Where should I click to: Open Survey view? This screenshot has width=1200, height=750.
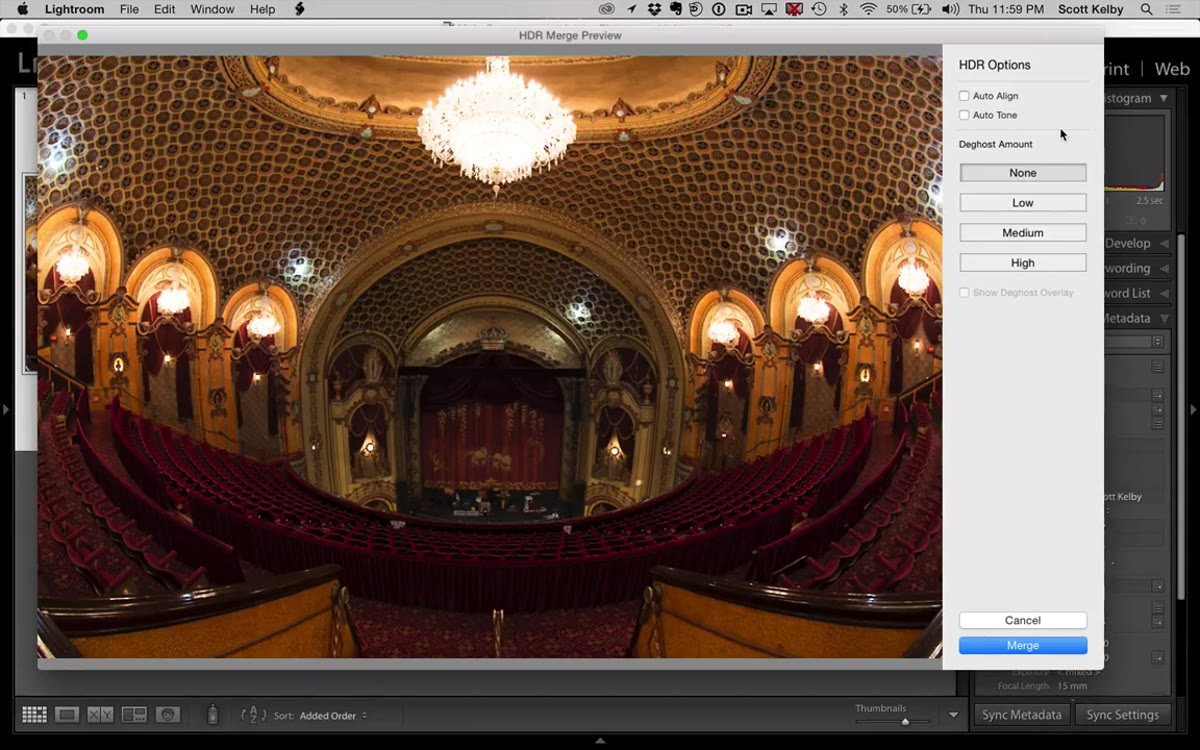[134, 715]
